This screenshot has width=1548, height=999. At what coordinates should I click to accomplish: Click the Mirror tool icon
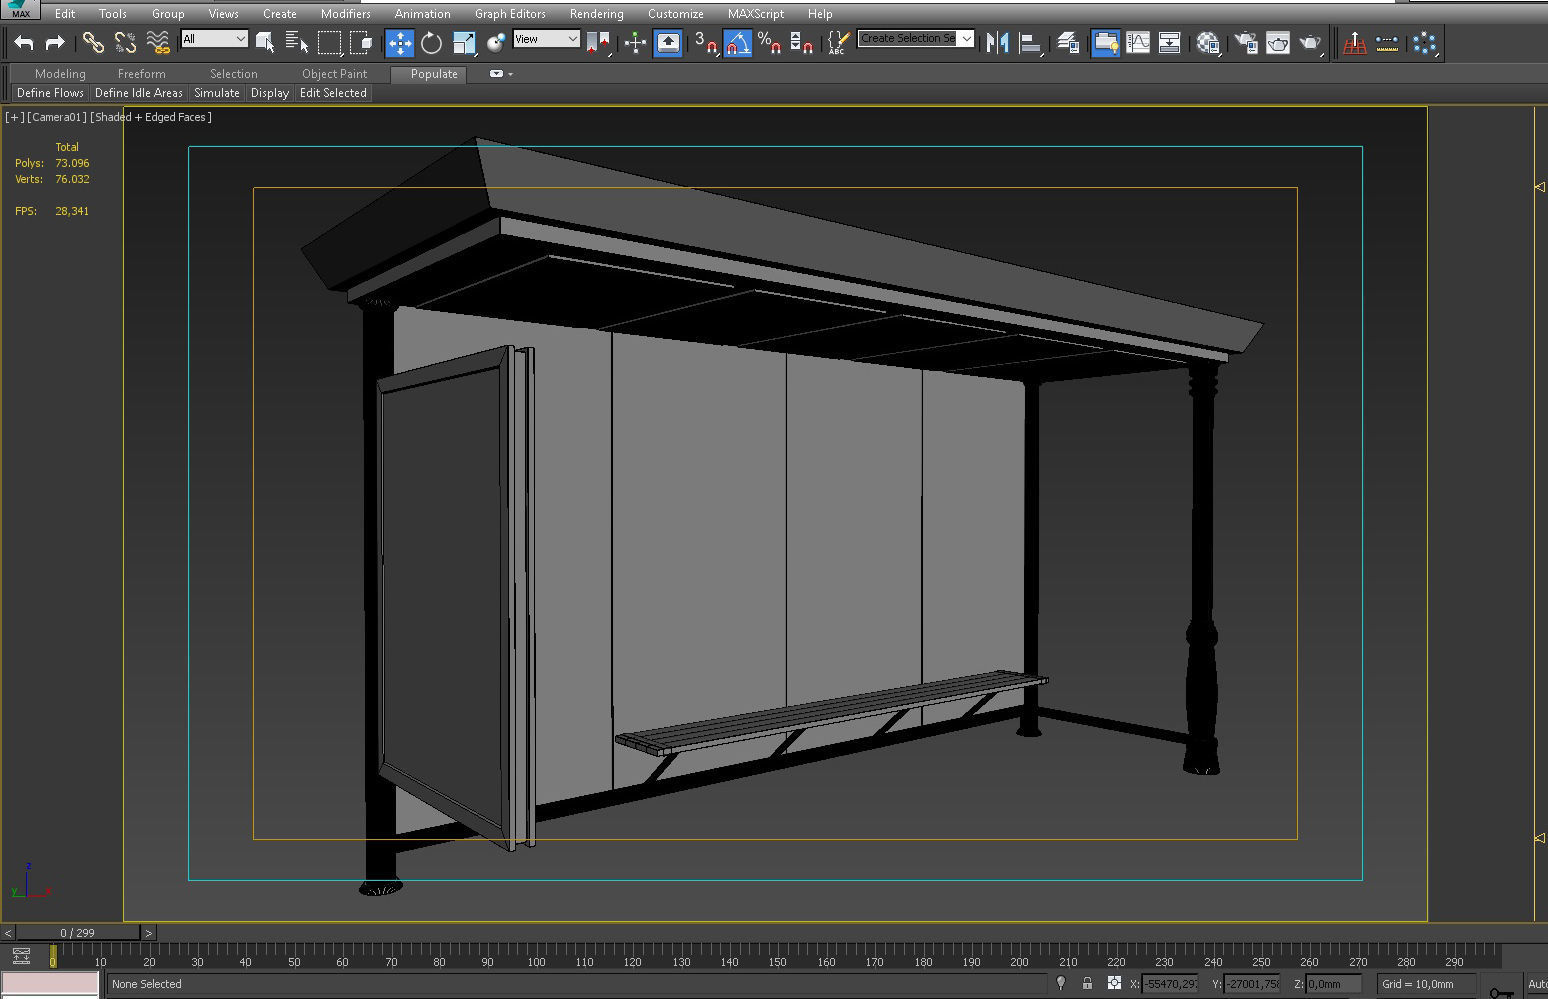pyautogui.click(x=997, y=42)
